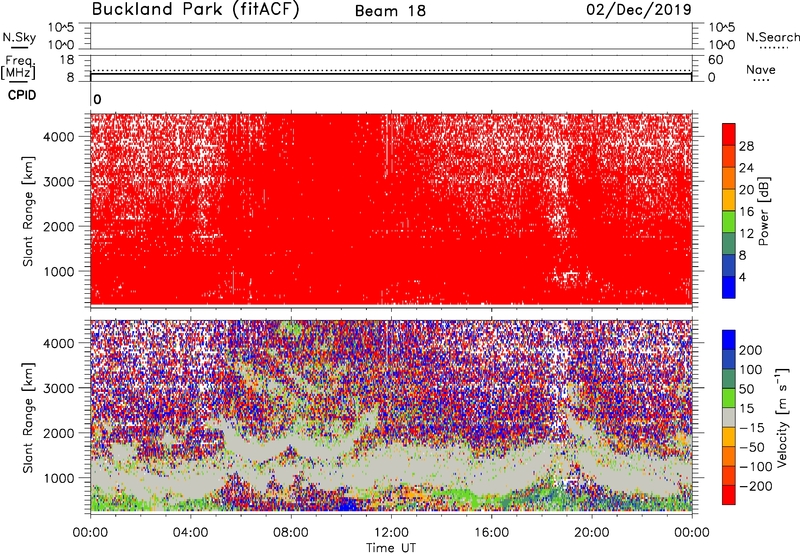Select the "Freq. [MHz]" axis label

(x=18, y=68)
